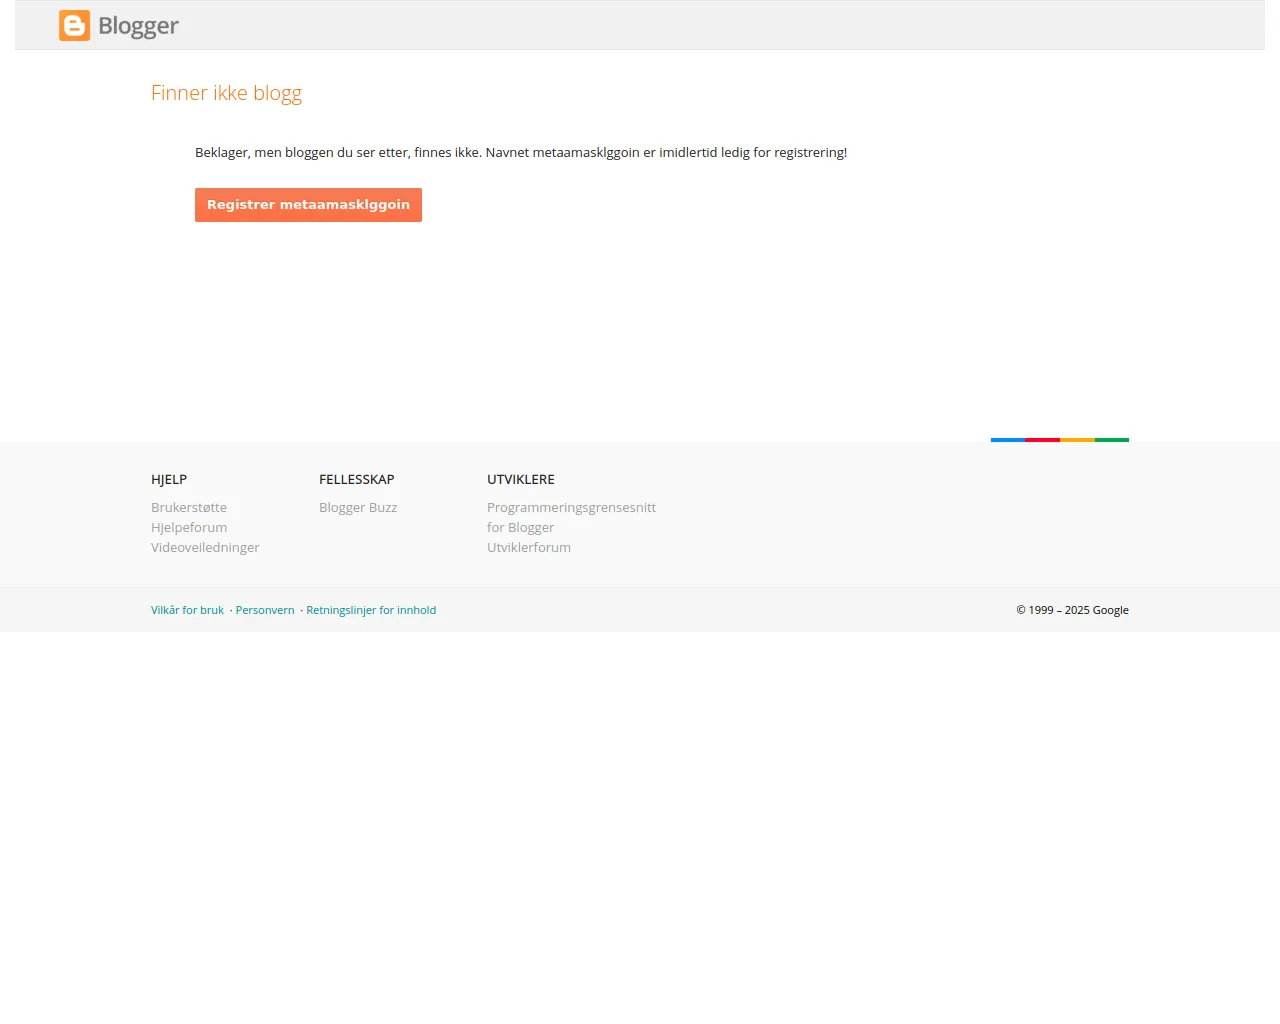Select the UTVIKLERE section header
Screen dimensions: 1280x1024
pyautogui.click(x=520, y=479)
